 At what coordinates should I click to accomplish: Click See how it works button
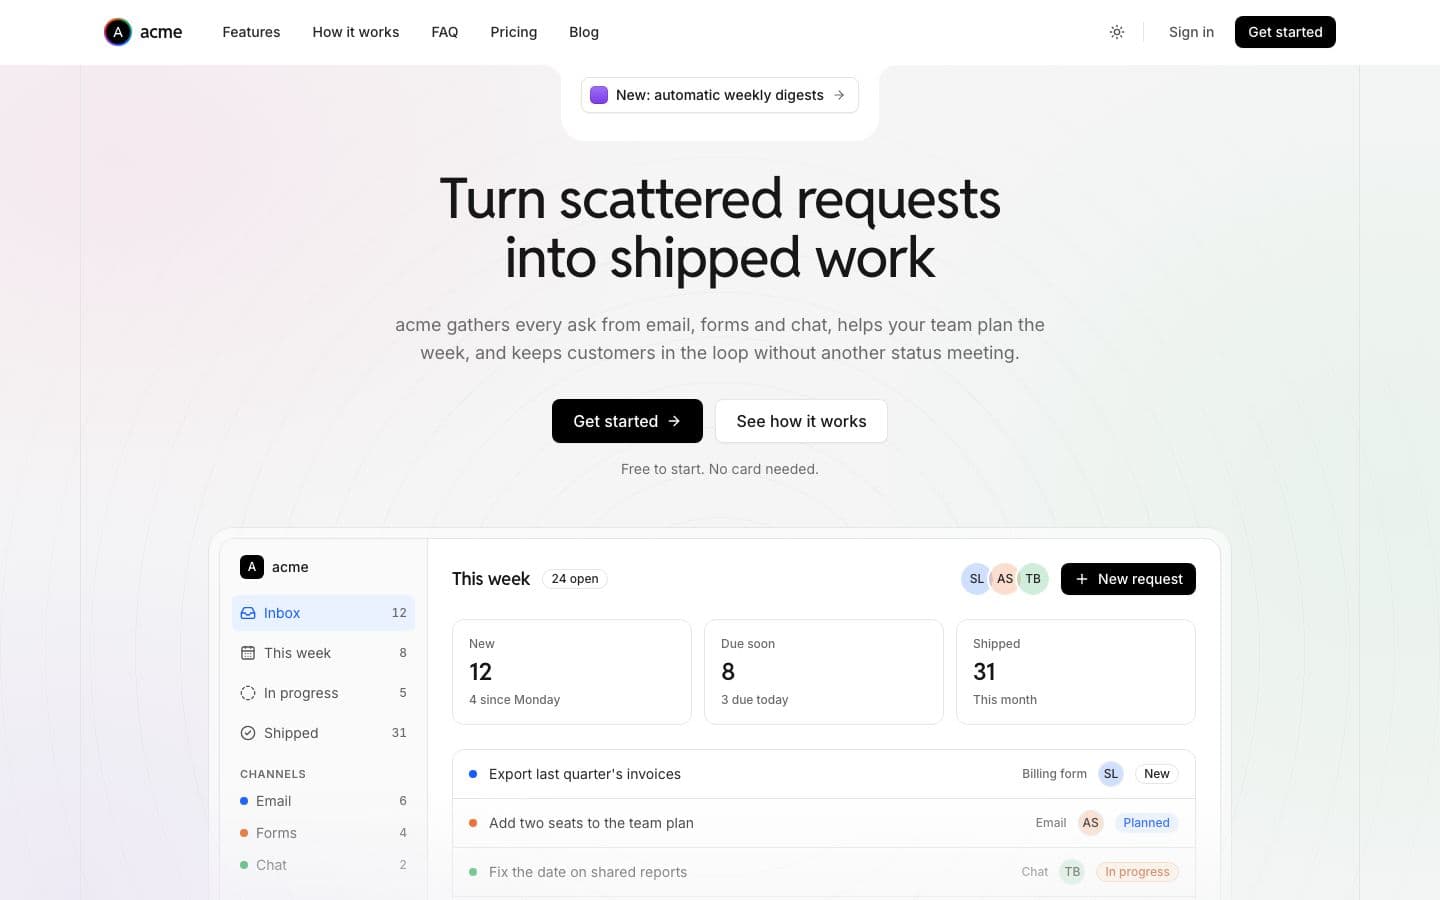point(801,421)
